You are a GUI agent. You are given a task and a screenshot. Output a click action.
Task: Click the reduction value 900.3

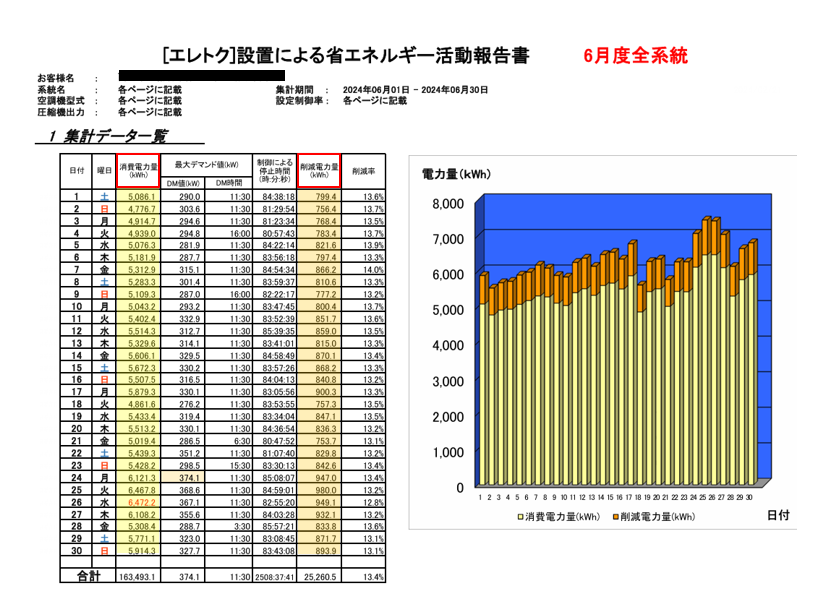point(326,392)
